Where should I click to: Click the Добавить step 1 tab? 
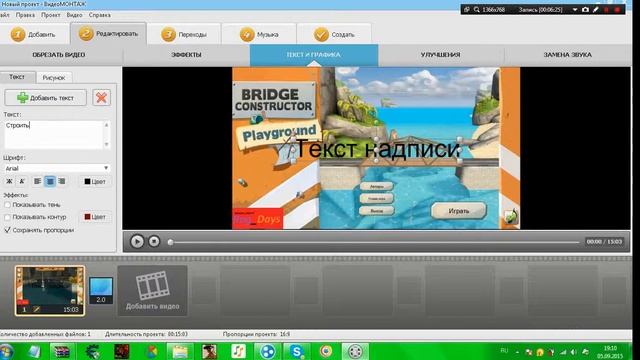[34, 34]
